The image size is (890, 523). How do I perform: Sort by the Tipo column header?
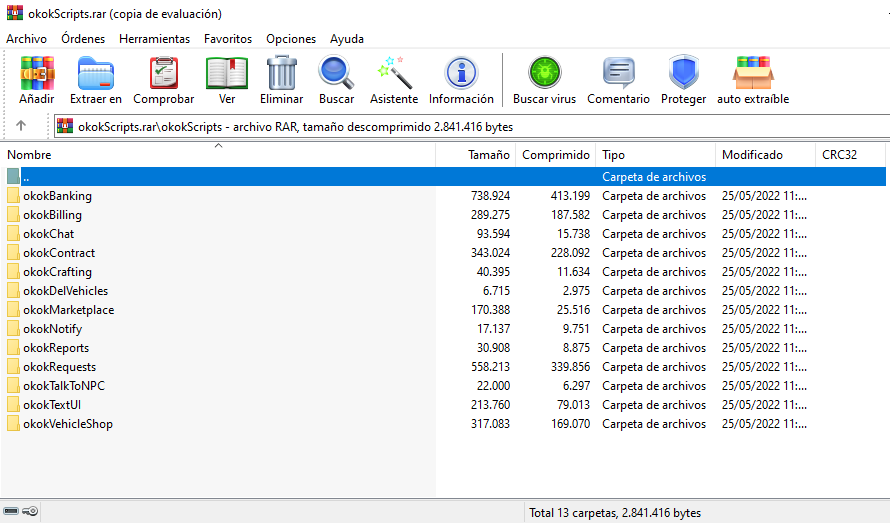click(656, 154)
